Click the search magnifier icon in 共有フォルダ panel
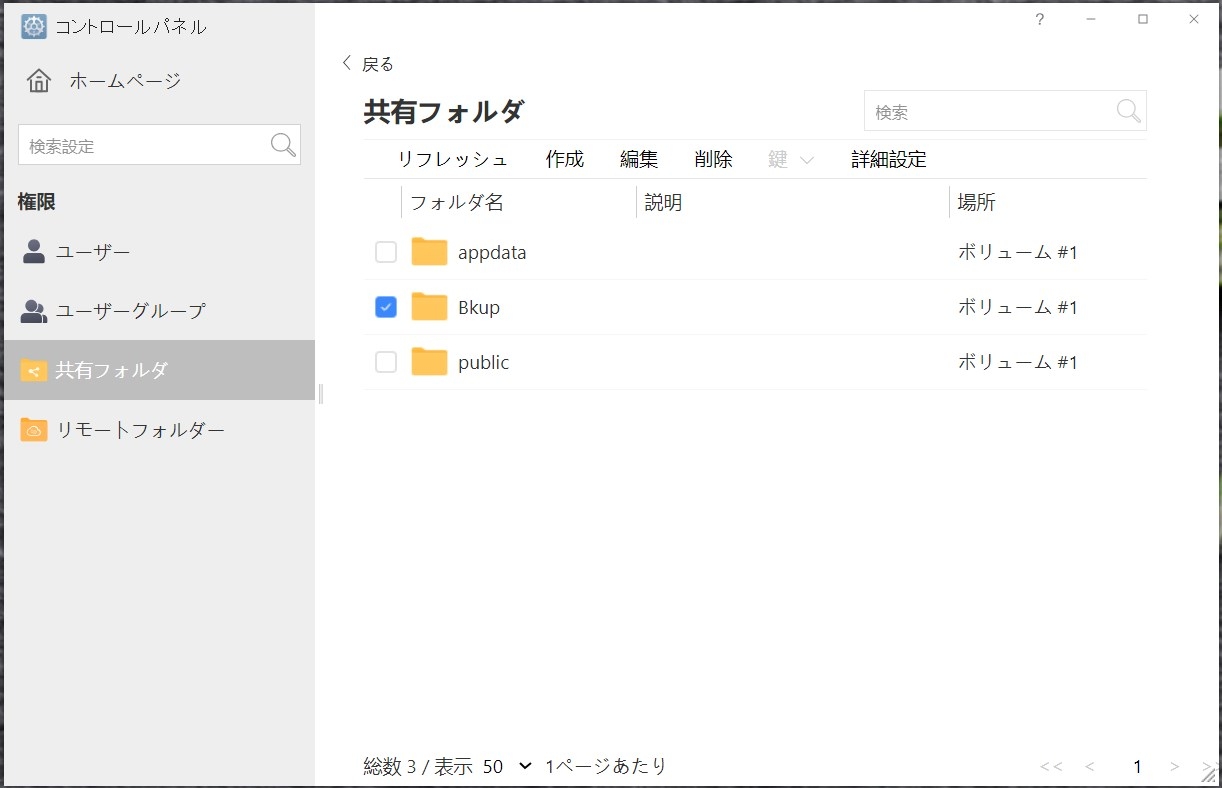Viewport: 1222px width, 788px height. tap(1128, 111)
